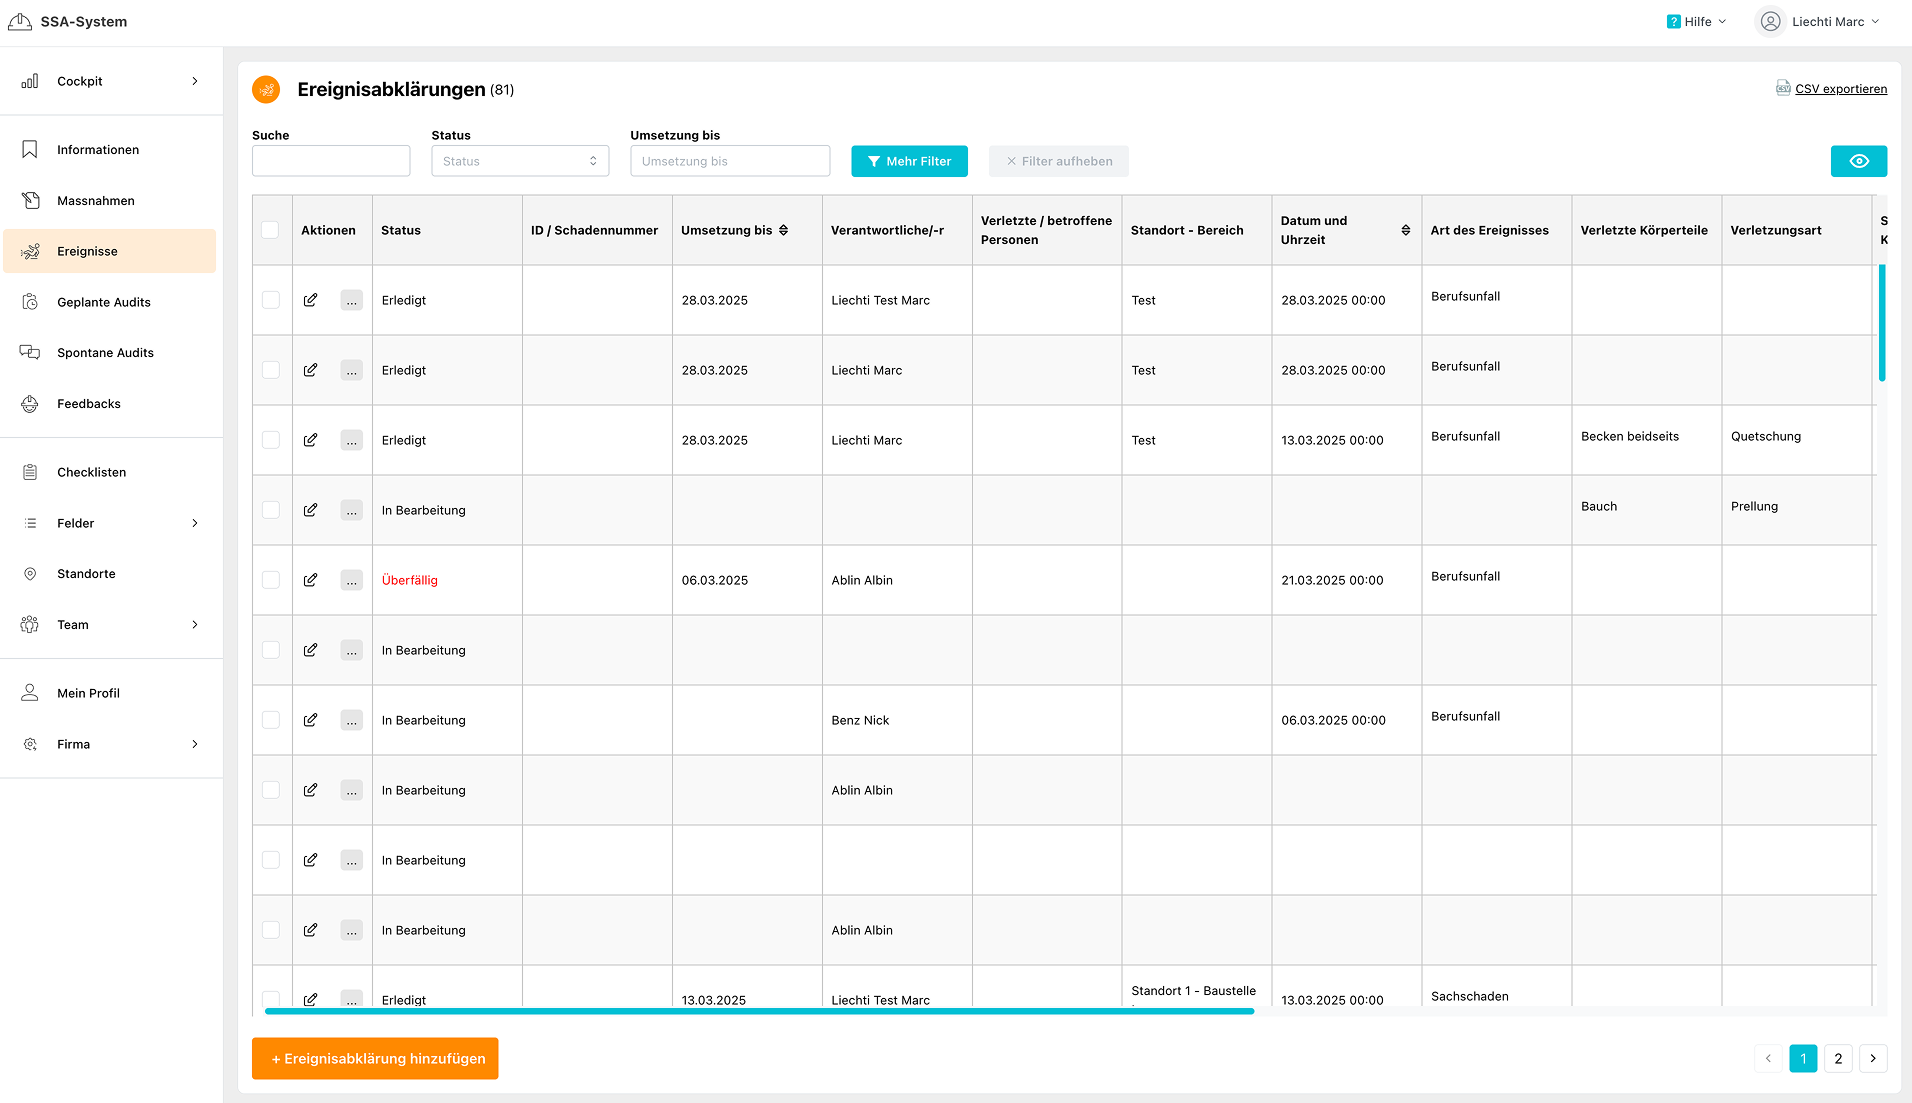Open the three-dot actions menu in the first row
This screenshot has width=1912, height=1103.
pyautogui.click(x=351, y=300)
